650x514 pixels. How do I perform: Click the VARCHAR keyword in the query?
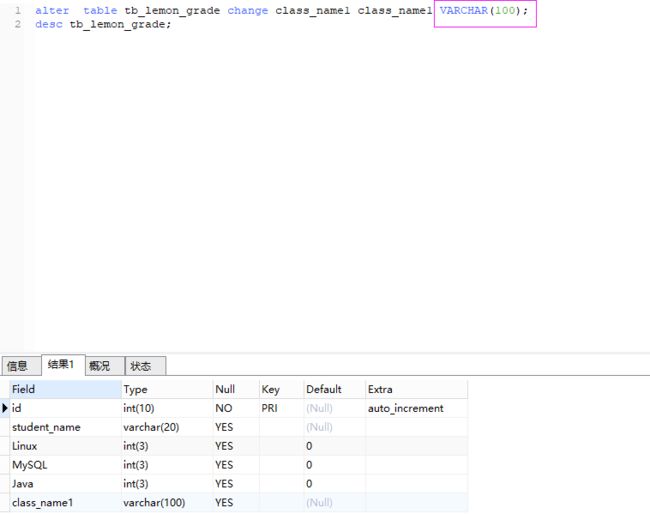463,10
